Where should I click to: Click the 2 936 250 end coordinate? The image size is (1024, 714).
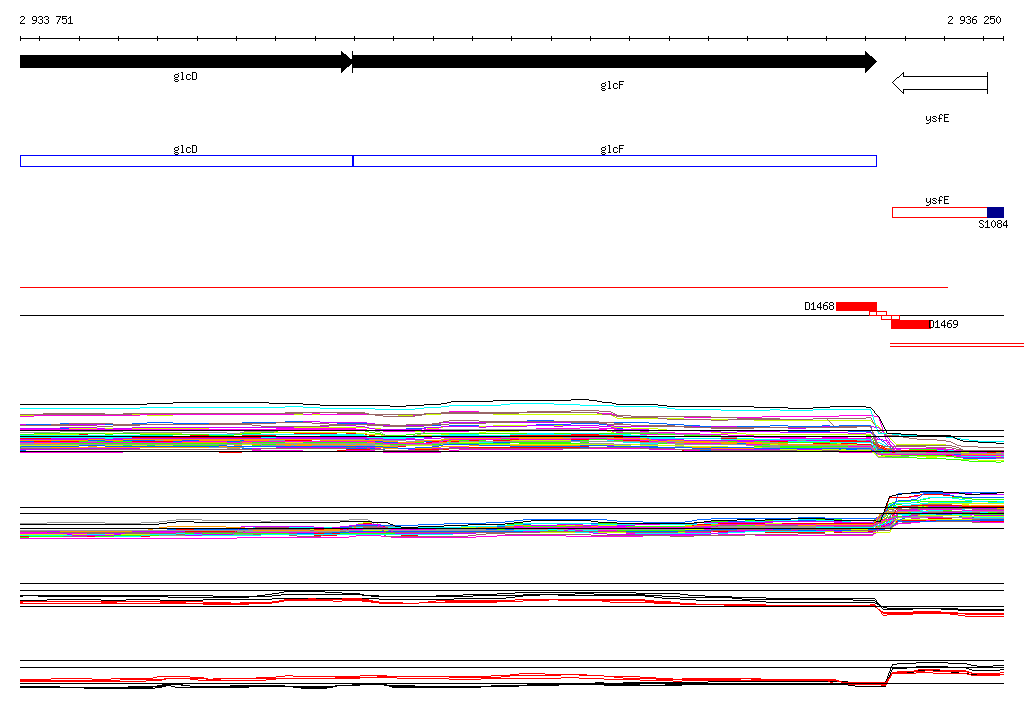tap(974, 20)
